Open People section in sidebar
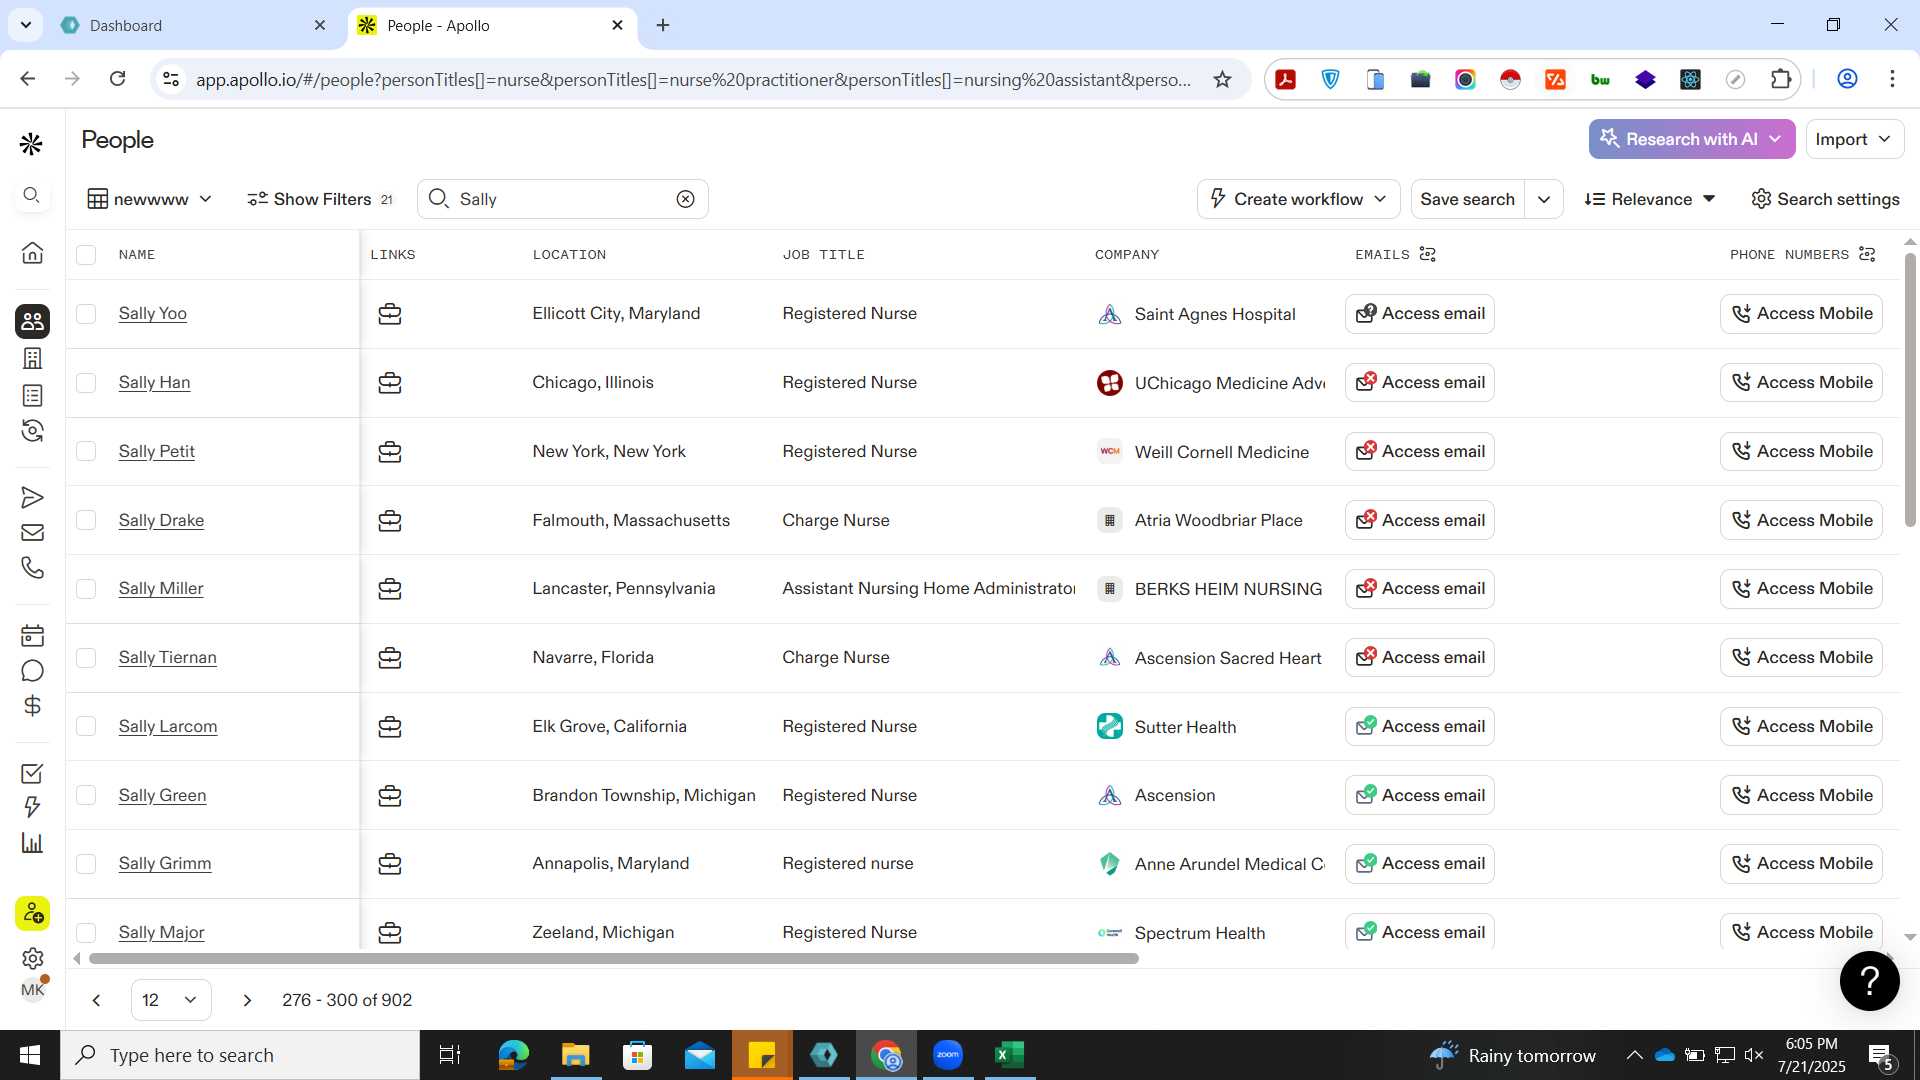Viewport: 1920px width, 1080px height. click(x=32, y=321)
